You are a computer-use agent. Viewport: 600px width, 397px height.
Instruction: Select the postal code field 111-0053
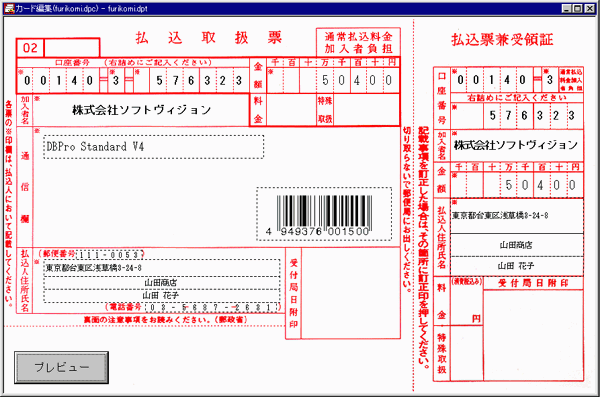(x=110, y=255)
